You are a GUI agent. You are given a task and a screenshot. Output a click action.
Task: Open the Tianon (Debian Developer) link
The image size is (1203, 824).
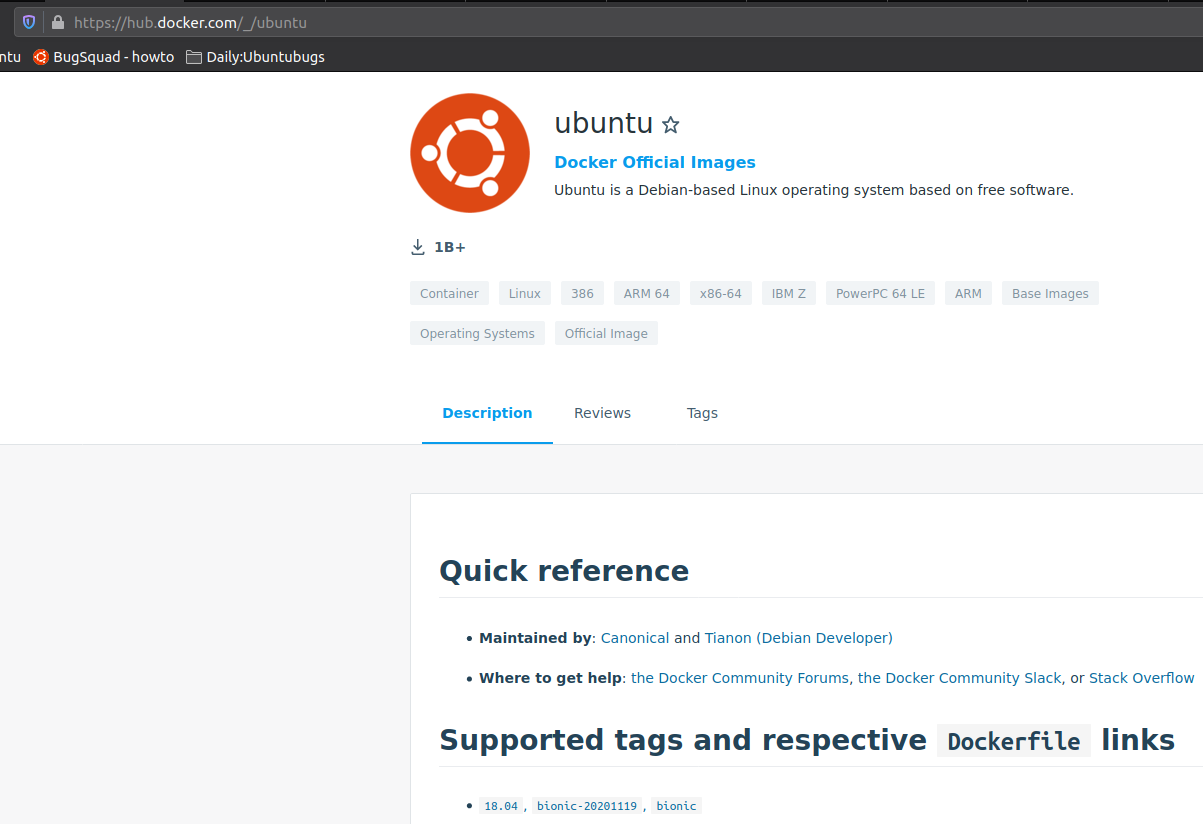pos(798,638)
